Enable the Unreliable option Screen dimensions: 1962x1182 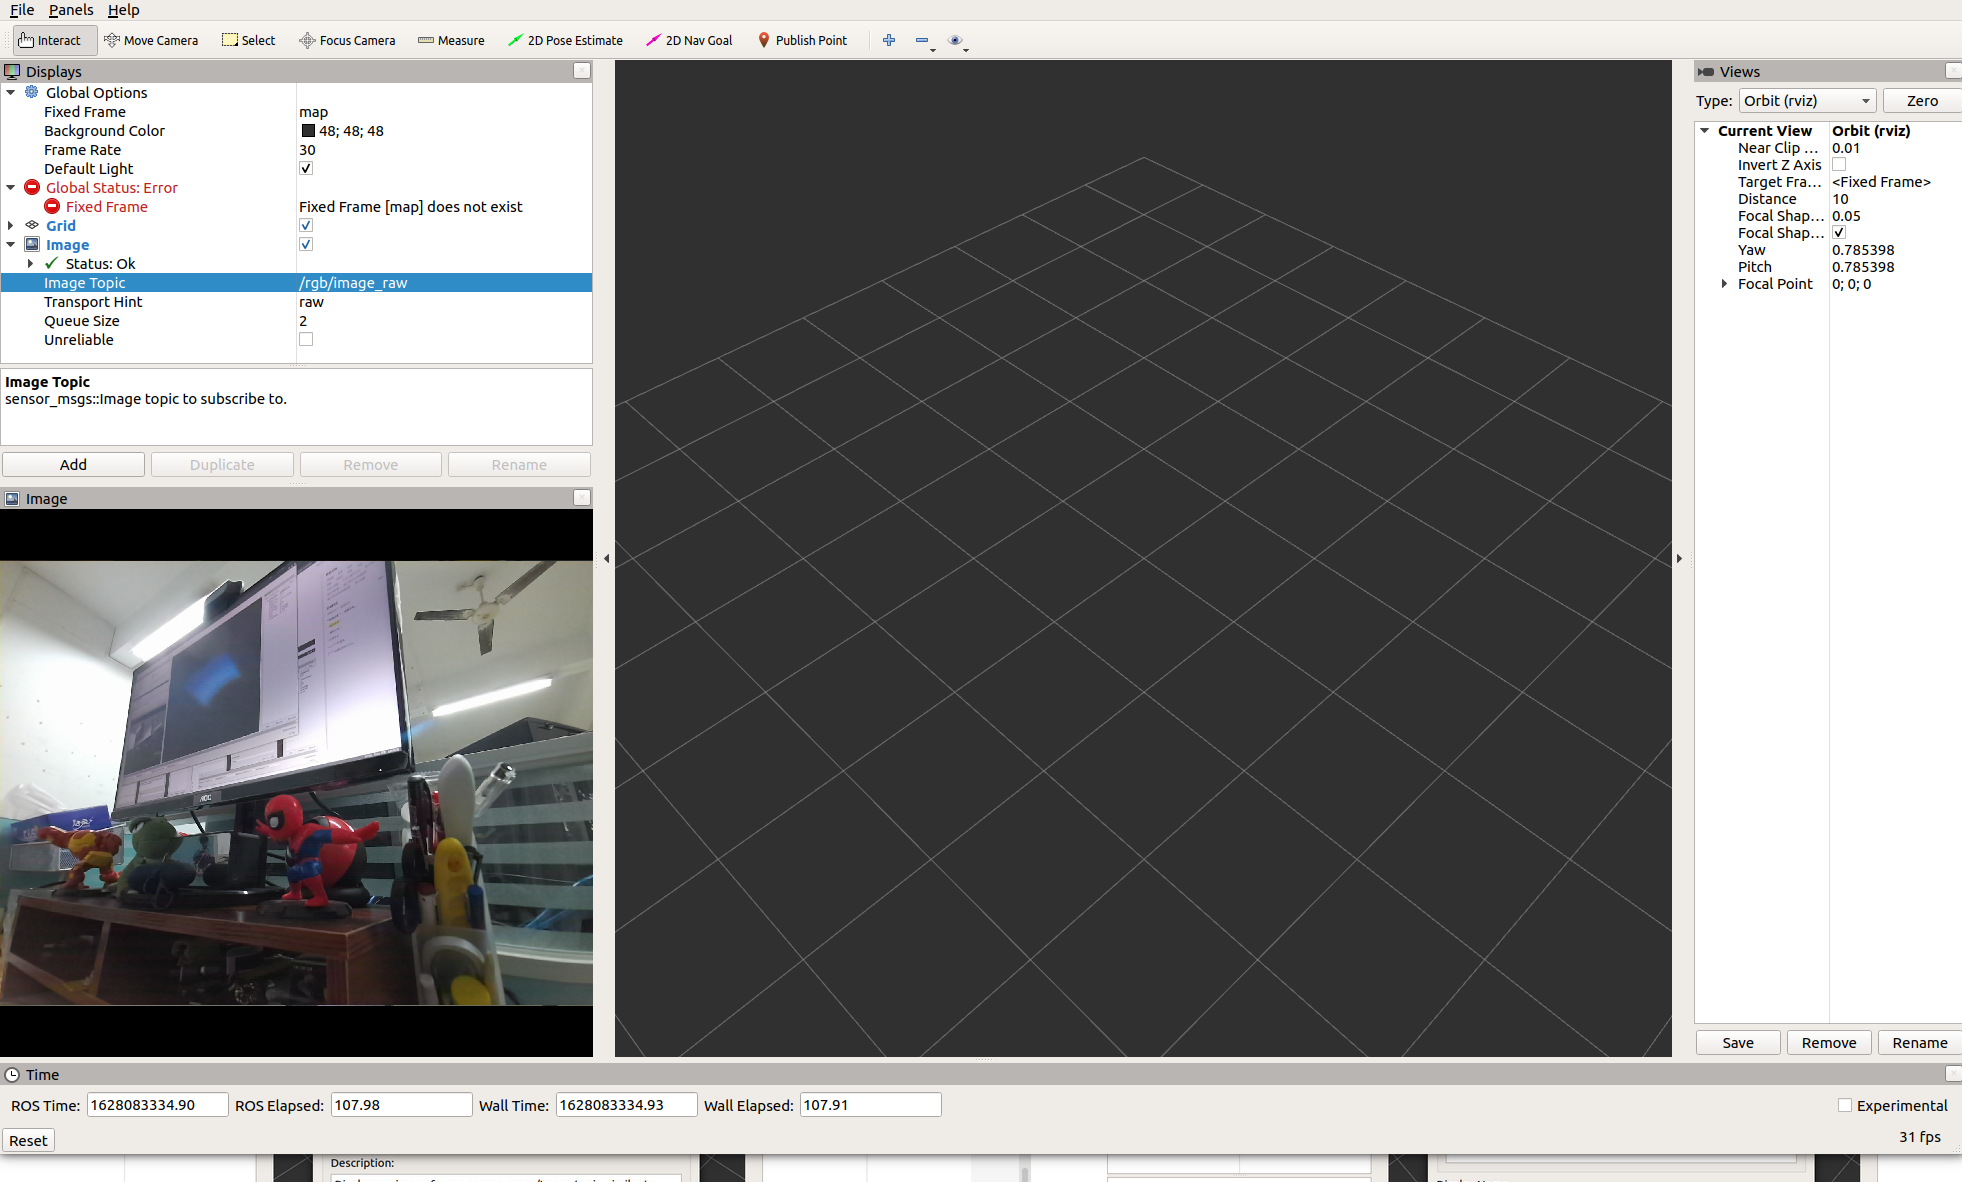pos(306,339)
